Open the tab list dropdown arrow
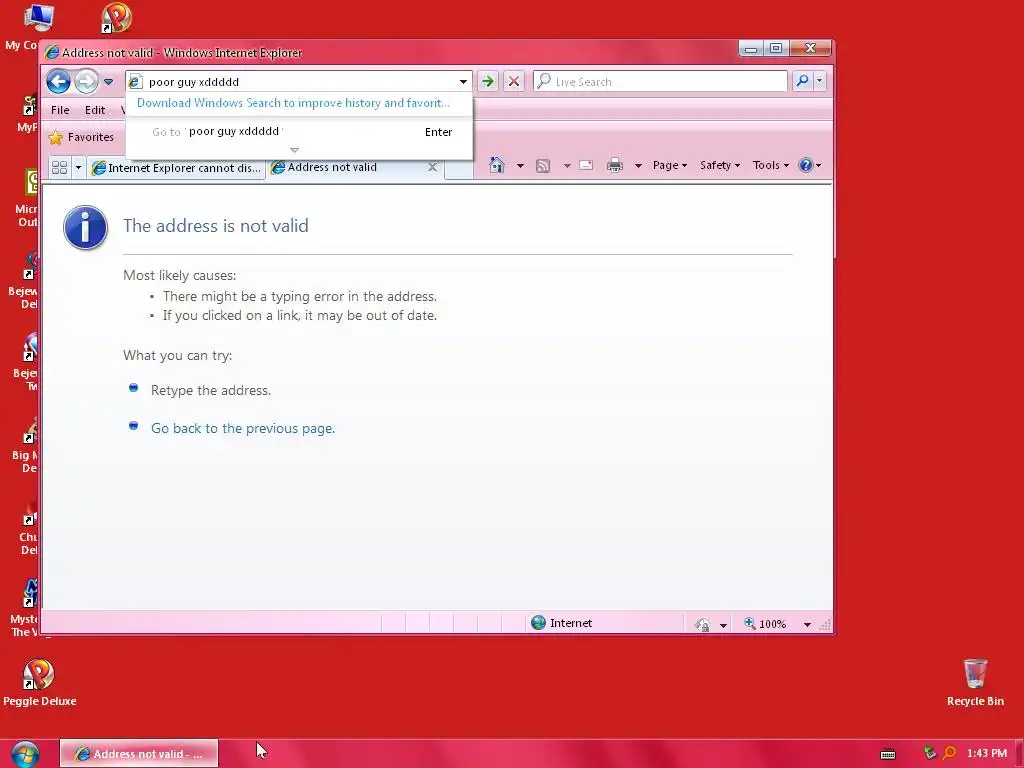Screen dimensions: 1024x768 (x=78, y=168)
